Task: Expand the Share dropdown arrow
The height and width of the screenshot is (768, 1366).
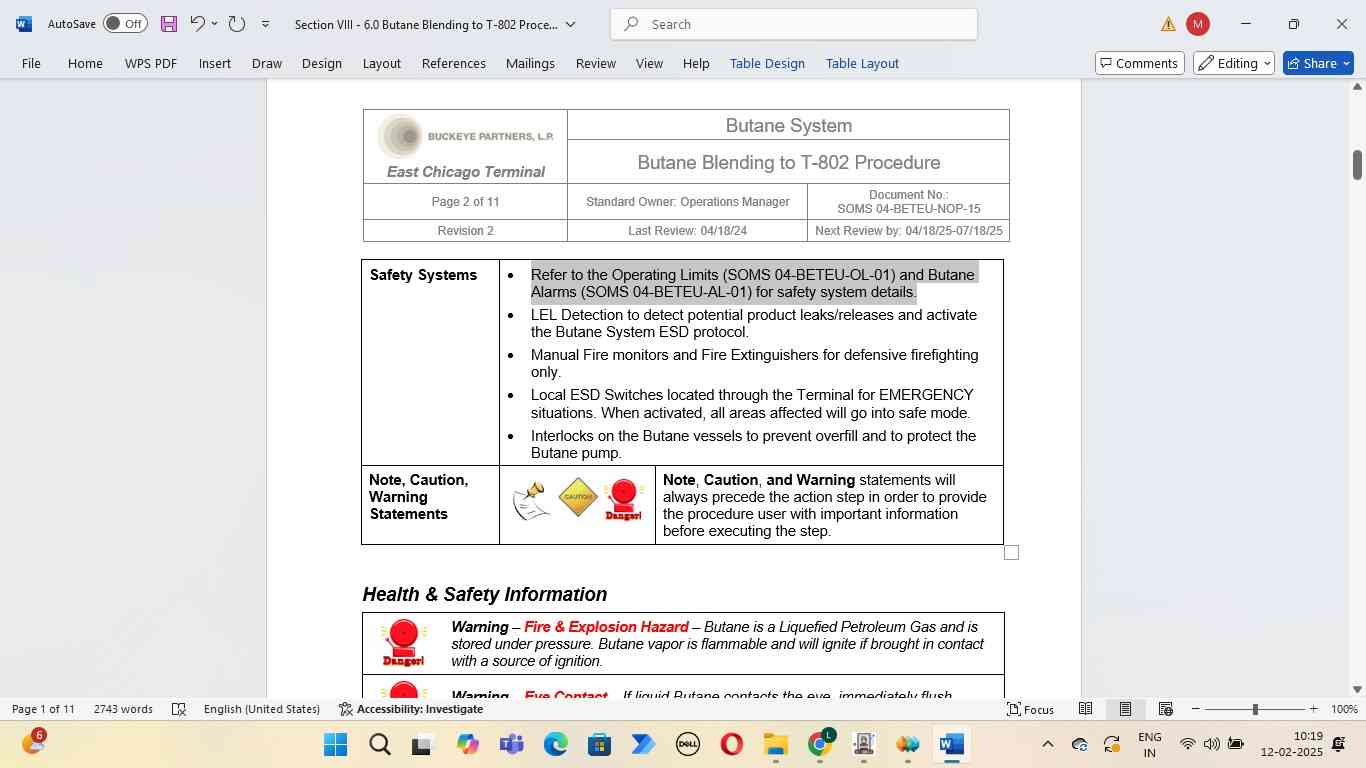Action: (1346, 63)
